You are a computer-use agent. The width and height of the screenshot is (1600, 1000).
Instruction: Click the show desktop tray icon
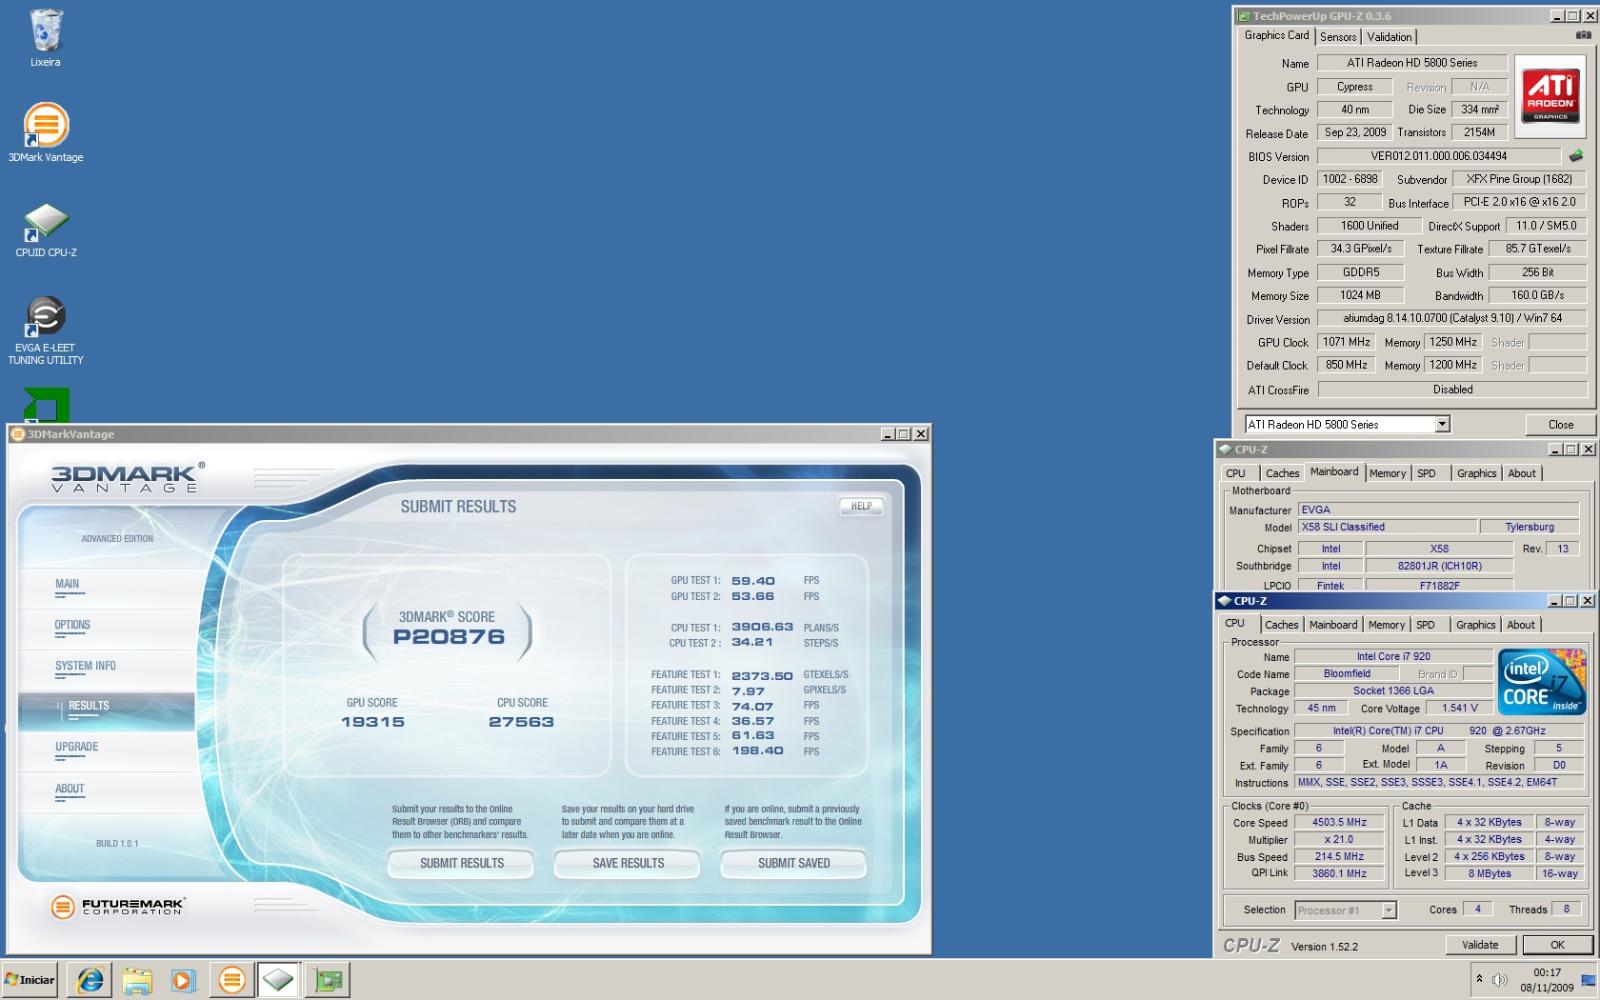pyautogui.click(x=1588, y=980)
